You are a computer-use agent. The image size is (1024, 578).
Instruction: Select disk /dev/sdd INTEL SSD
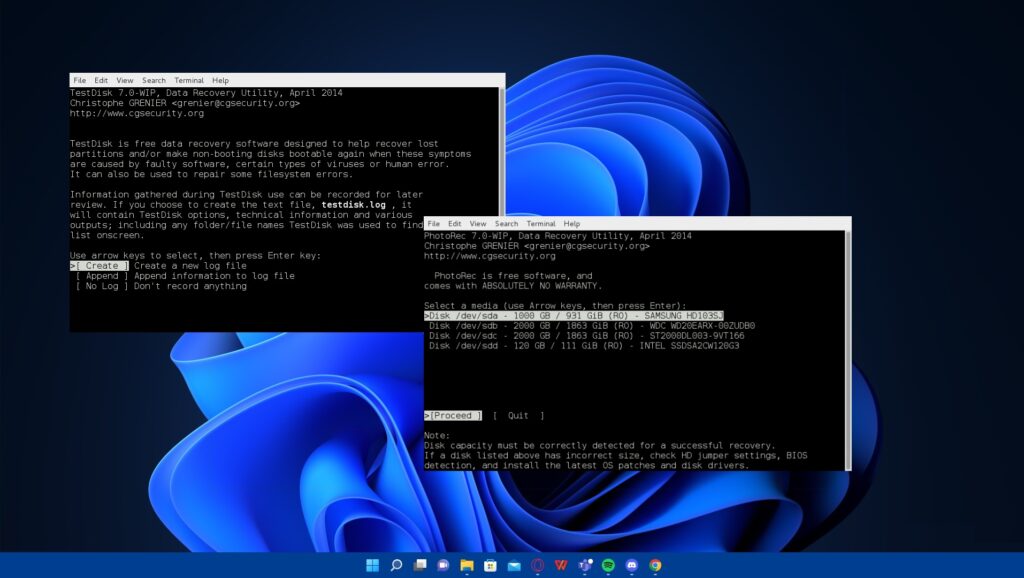[x=584, y=346]
